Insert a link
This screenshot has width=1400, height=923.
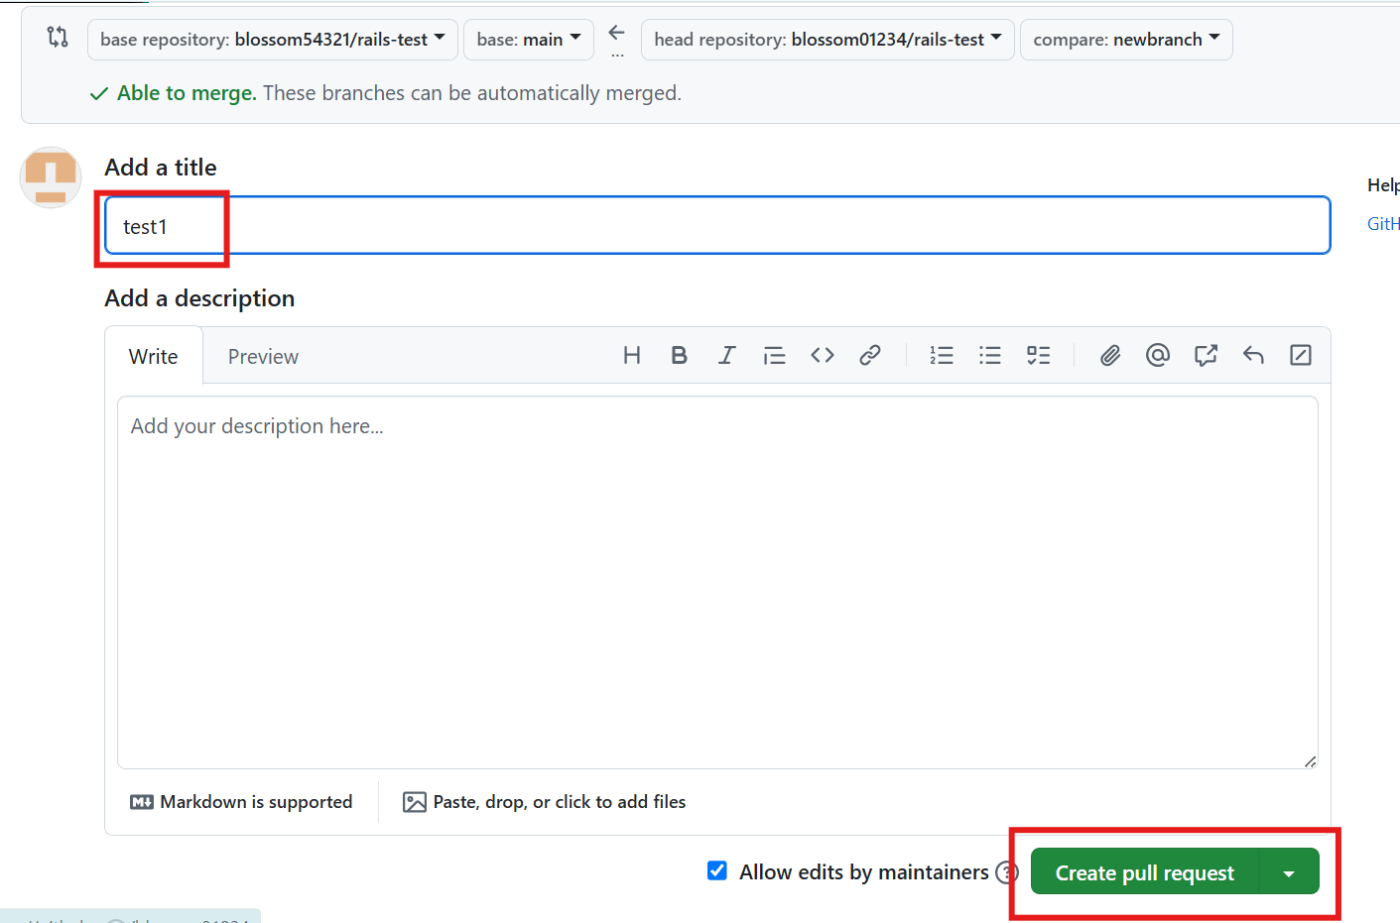pos(870,355)
